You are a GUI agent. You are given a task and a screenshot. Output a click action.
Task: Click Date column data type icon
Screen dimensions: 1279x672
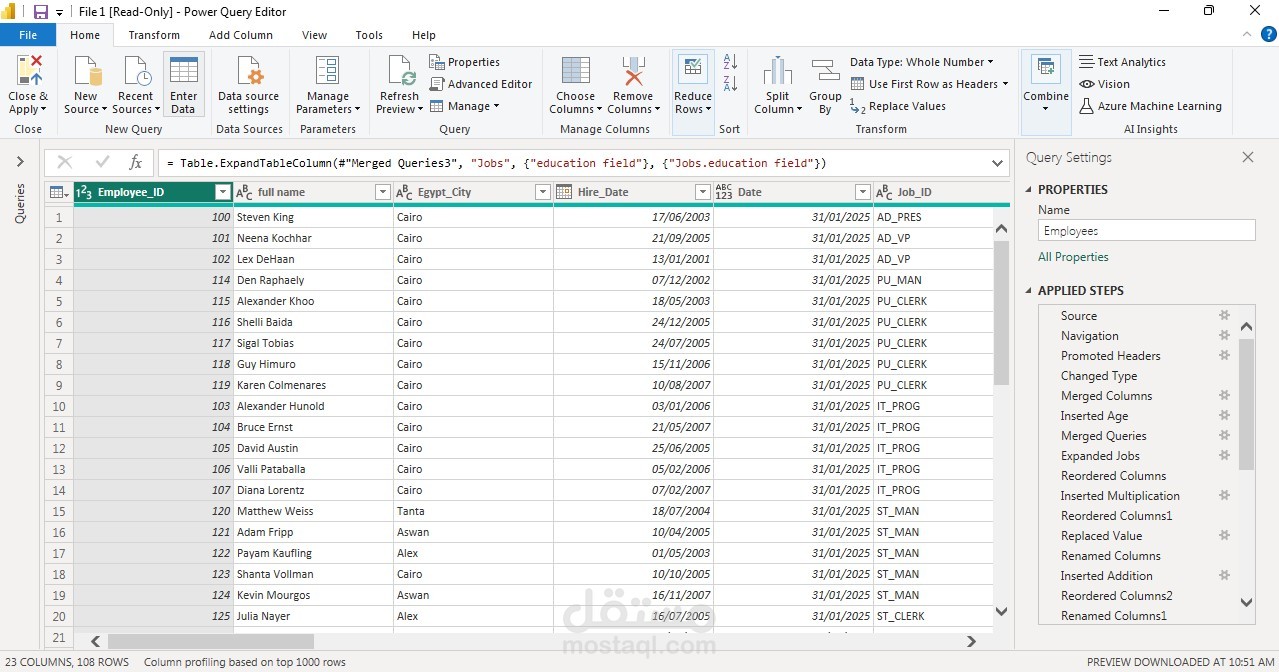(x=724, y=192)
